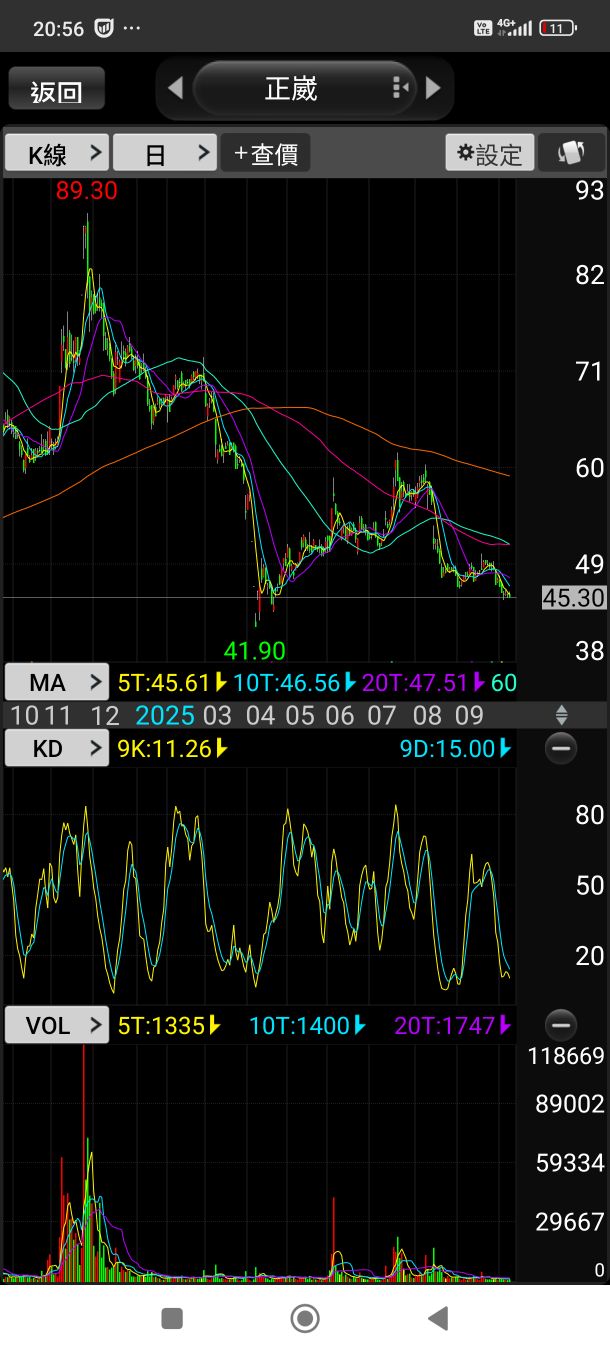Open the KD indicator selector

57,748
